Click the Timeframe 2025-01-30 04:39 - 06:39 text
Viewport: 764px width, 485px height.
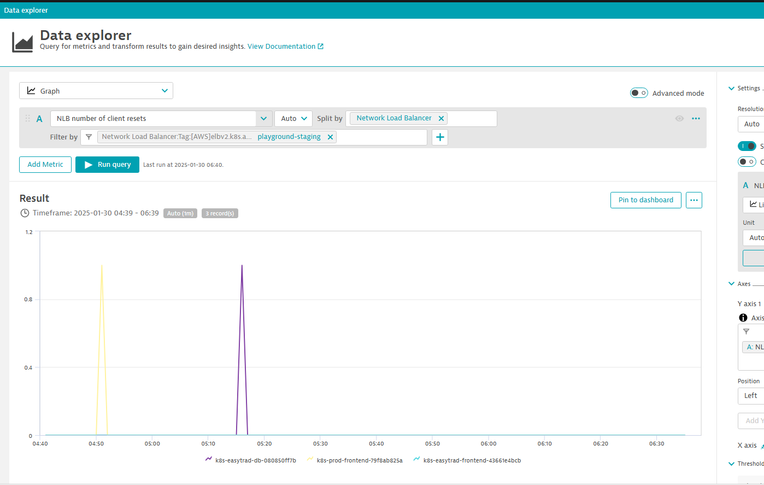click(96, 213)
